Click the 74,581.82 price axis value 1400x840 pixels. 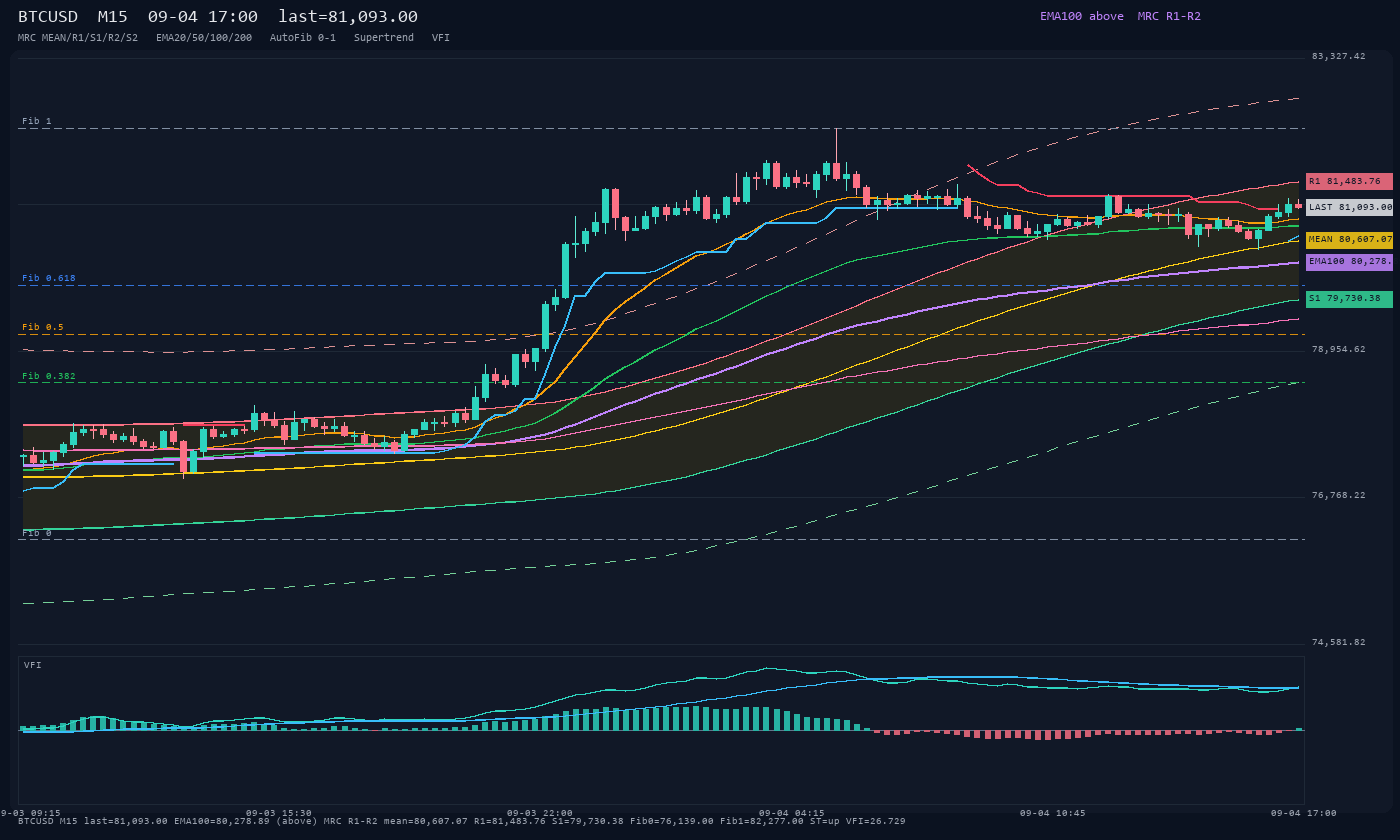click(x=1338, y=642)
